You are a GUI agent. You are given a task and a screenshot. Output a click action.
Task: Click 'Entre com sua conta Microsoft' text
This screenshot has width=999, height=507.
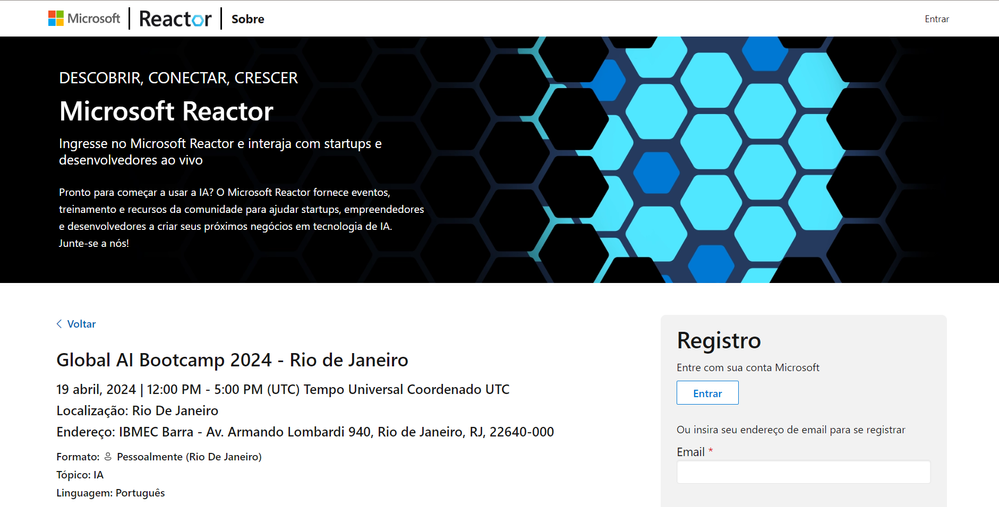[748, 368]
